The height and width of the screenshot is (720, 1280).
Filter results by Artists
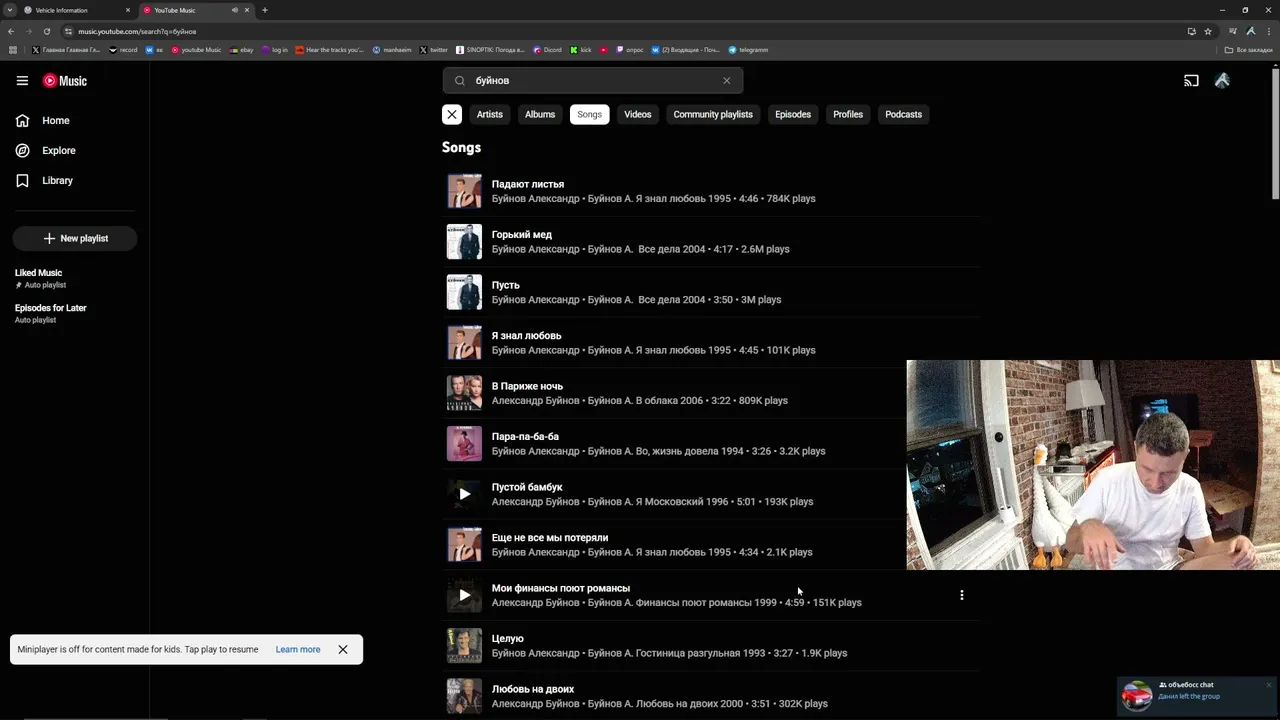[x=490, y=114]
